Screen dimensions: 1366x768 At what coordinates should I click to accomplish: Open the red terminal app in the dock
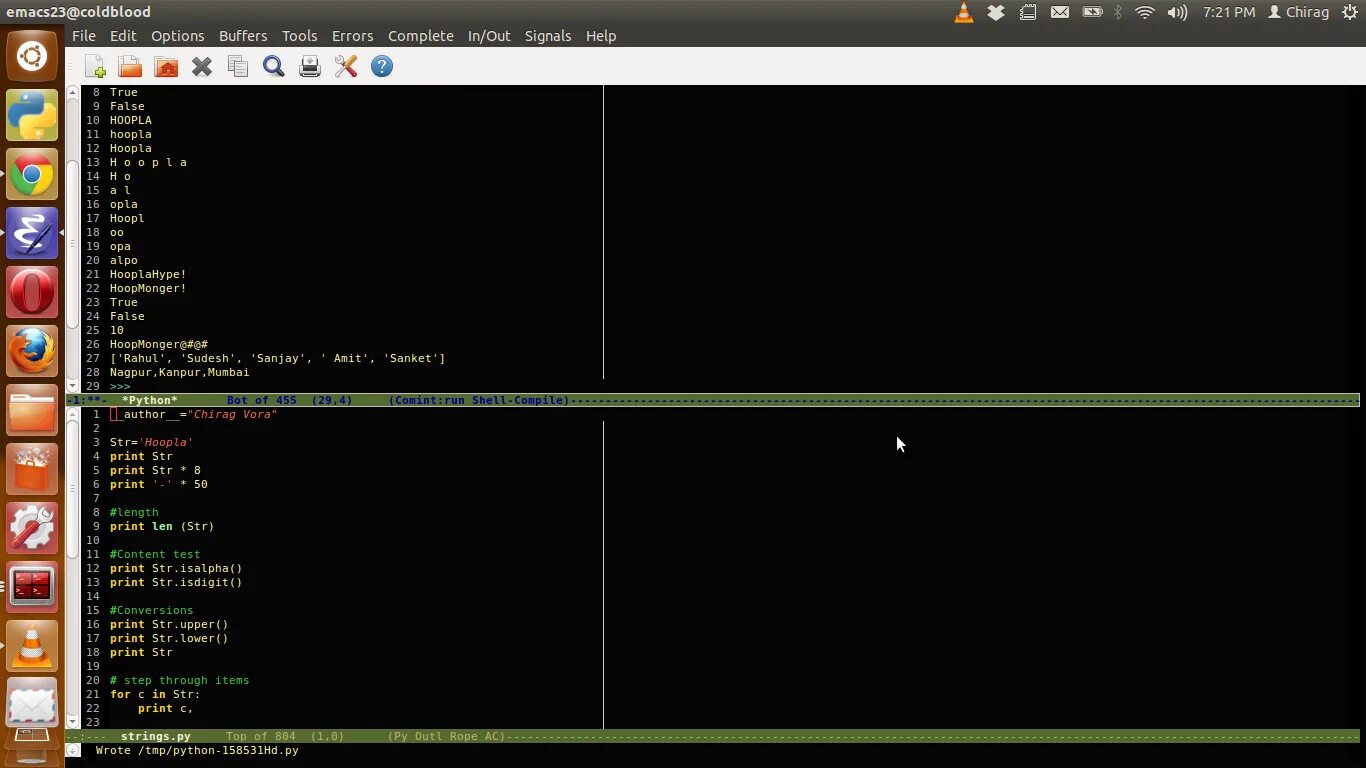(x=32, y=588)
